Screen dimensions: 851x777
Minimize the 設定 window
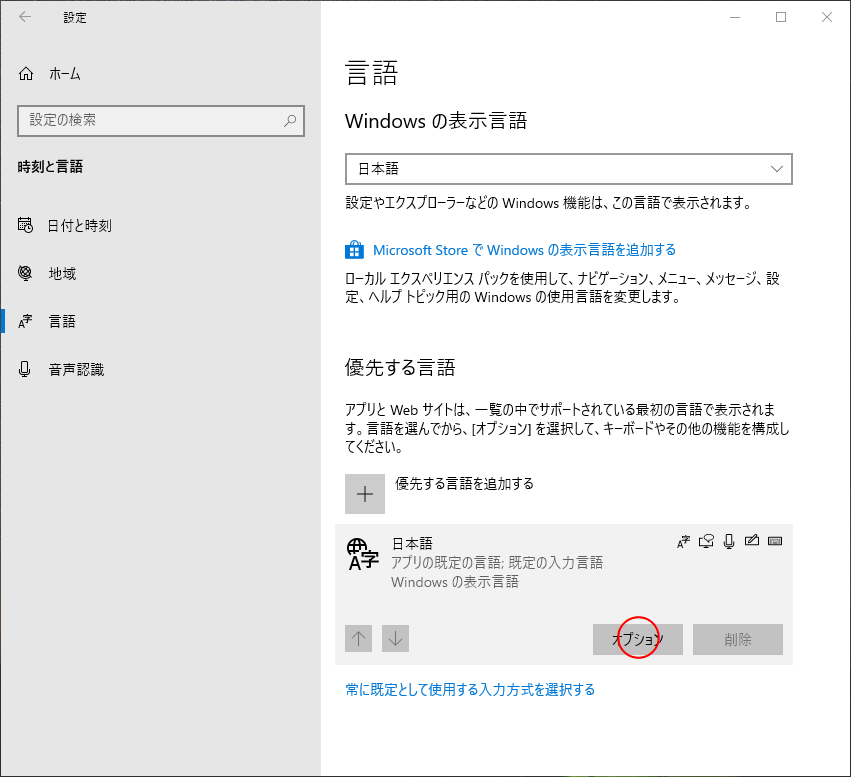pyautogui.click(x=735, y=17)
